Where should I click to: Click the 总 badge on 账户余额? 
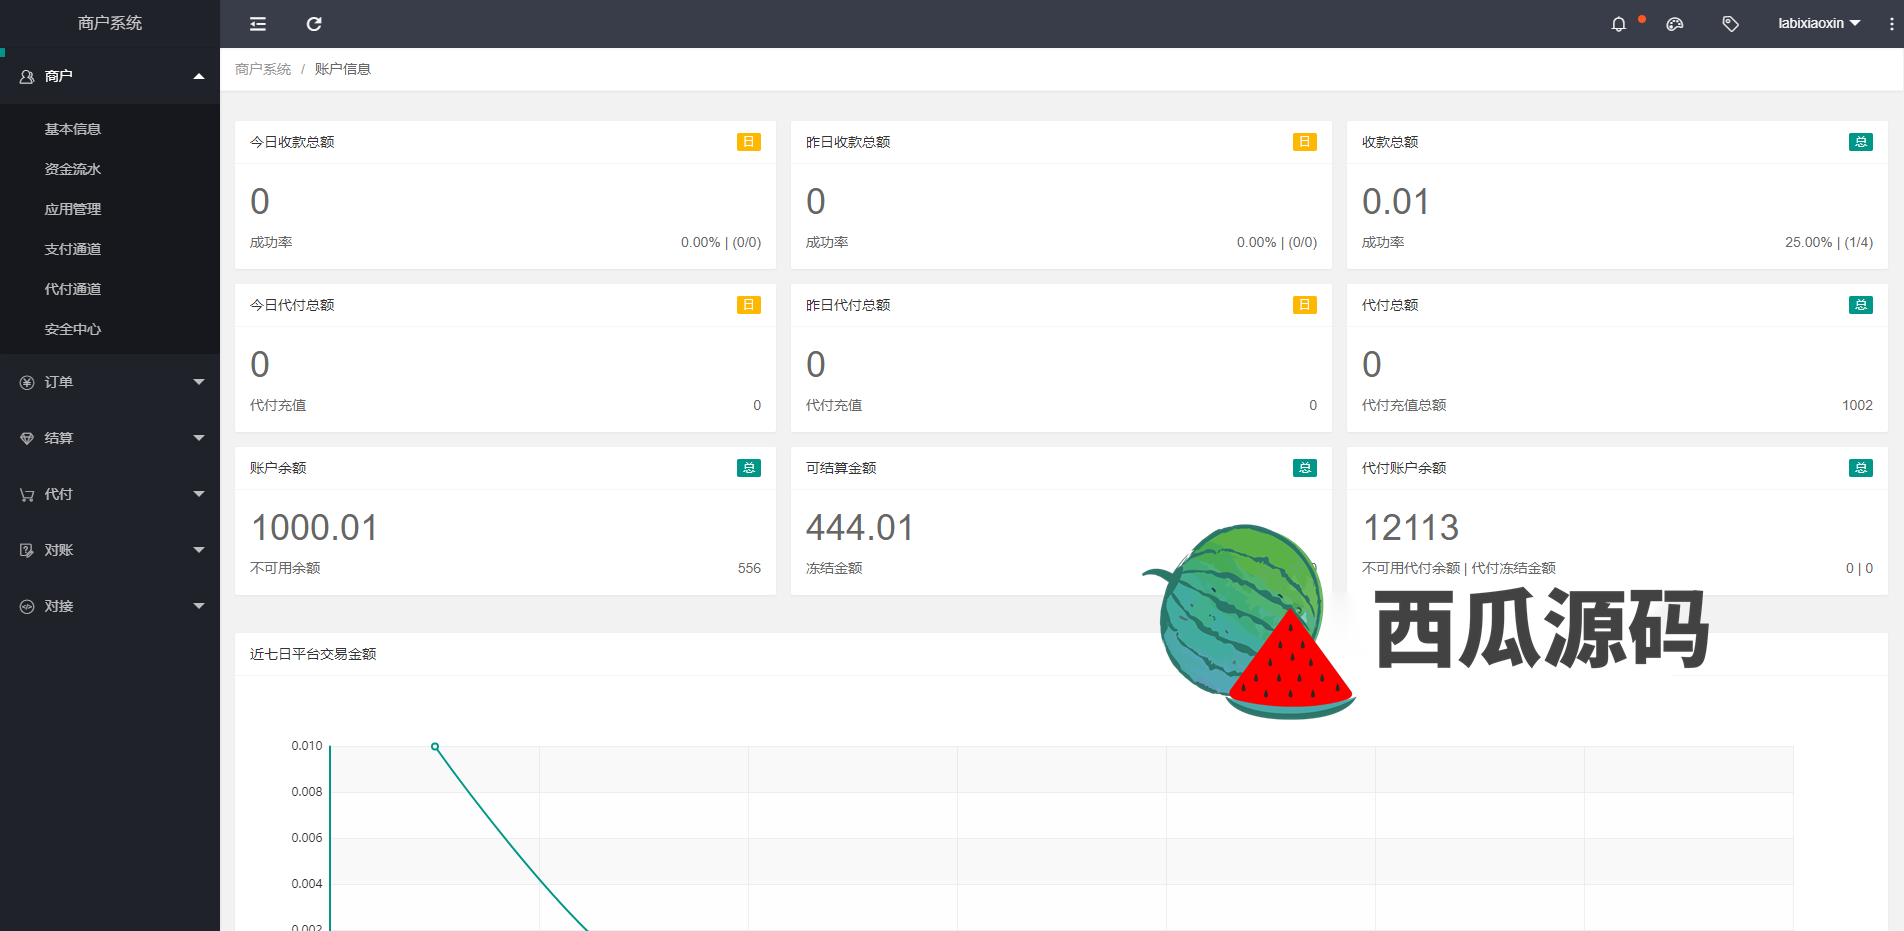(749, 468)
